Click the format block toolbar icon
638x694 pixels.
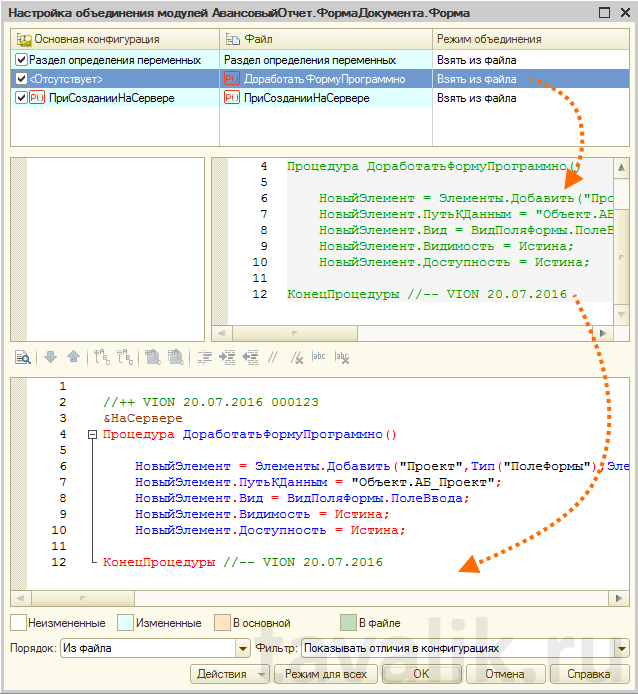[x=205, y=357]
